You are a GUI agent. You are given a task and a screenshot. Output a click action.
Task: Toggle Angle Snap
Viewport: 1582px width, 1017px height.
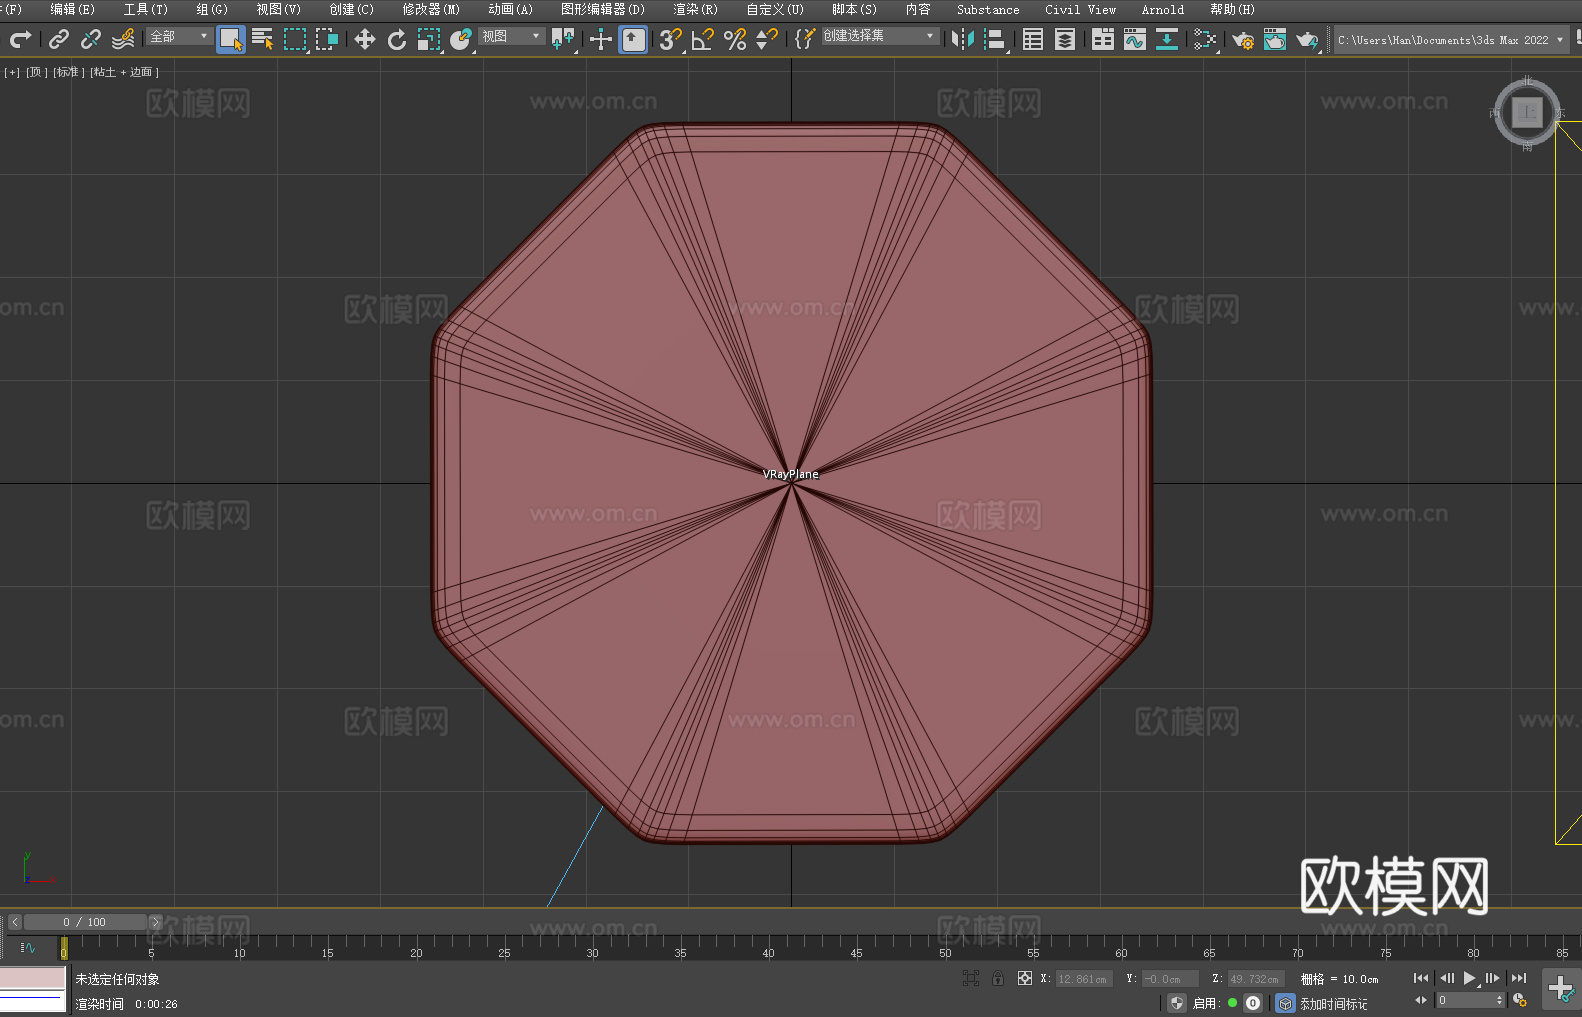[703, 39]
